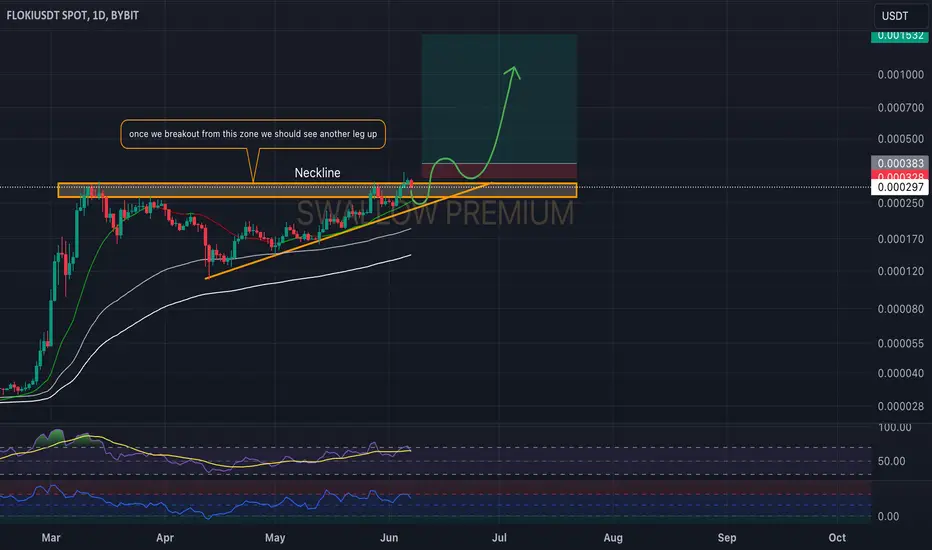Click the 0.000040 price axis label
This screenshot has width=932, height=550.
(x=900, y=373)
